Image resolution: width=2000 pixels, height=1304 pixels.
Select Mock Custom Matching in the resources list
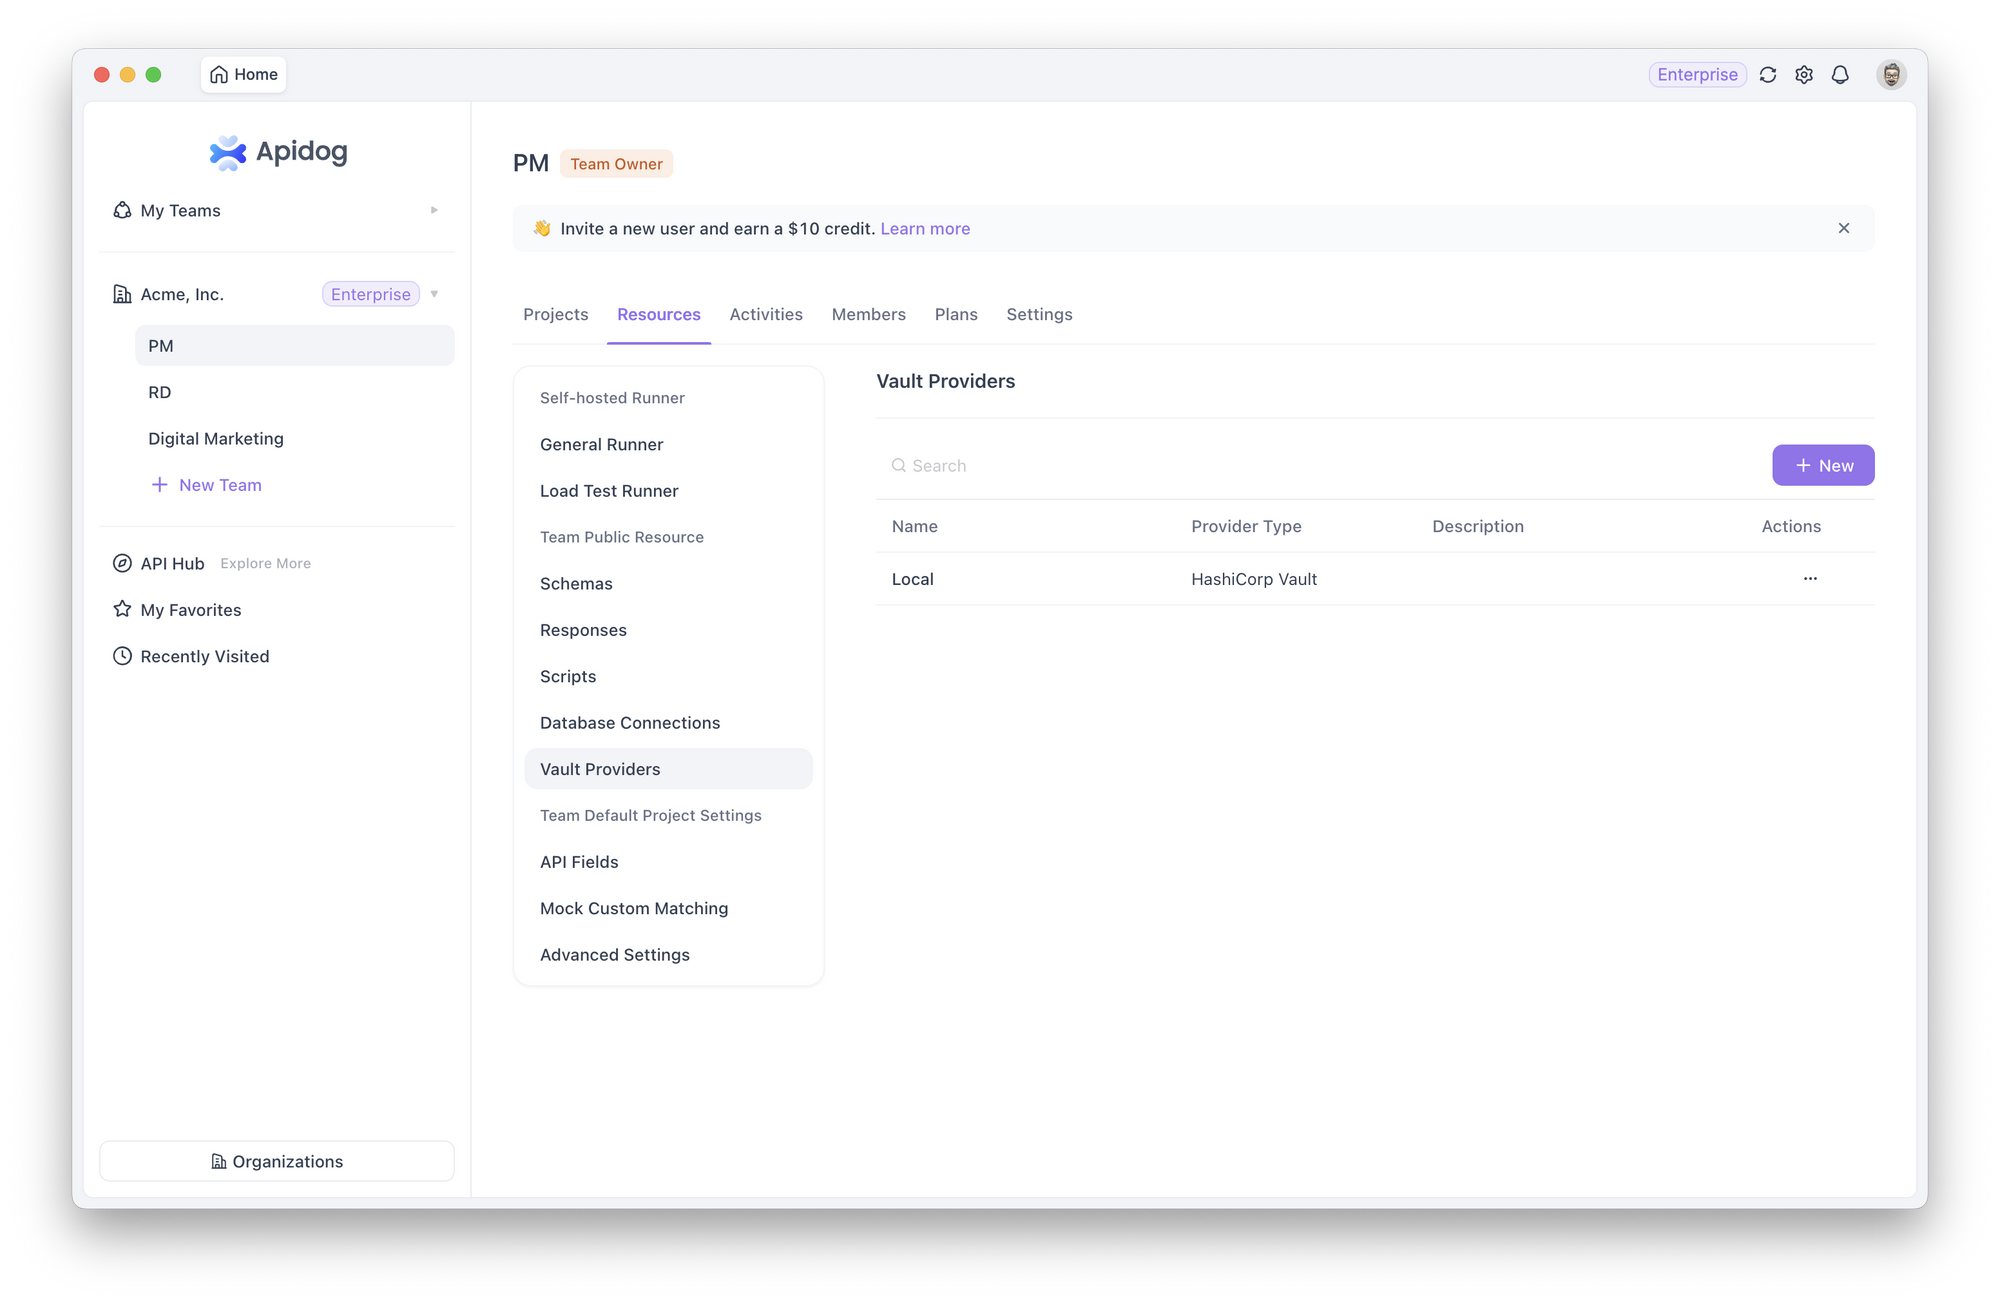(x=634, y=908)
